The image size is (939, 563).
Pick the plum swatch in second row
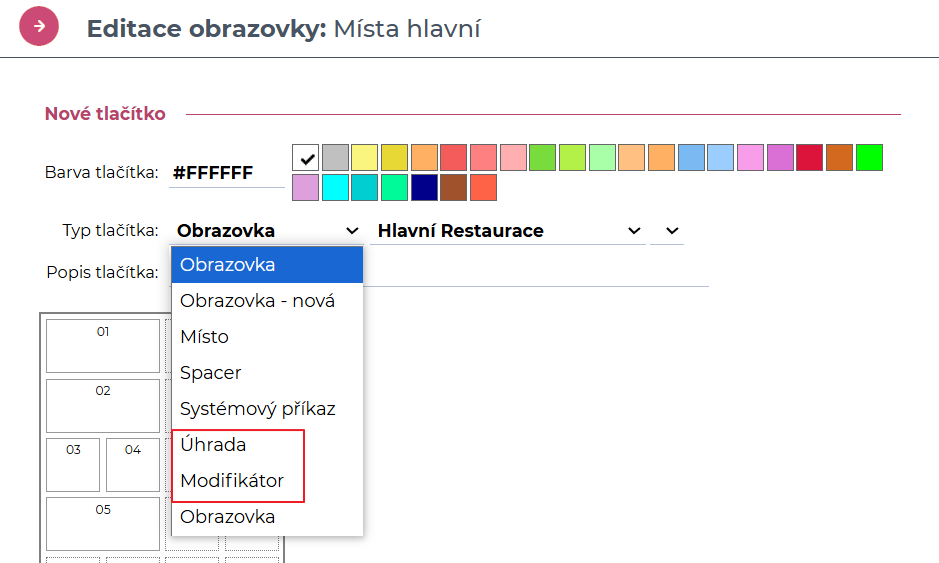click(x=305, y=187)
